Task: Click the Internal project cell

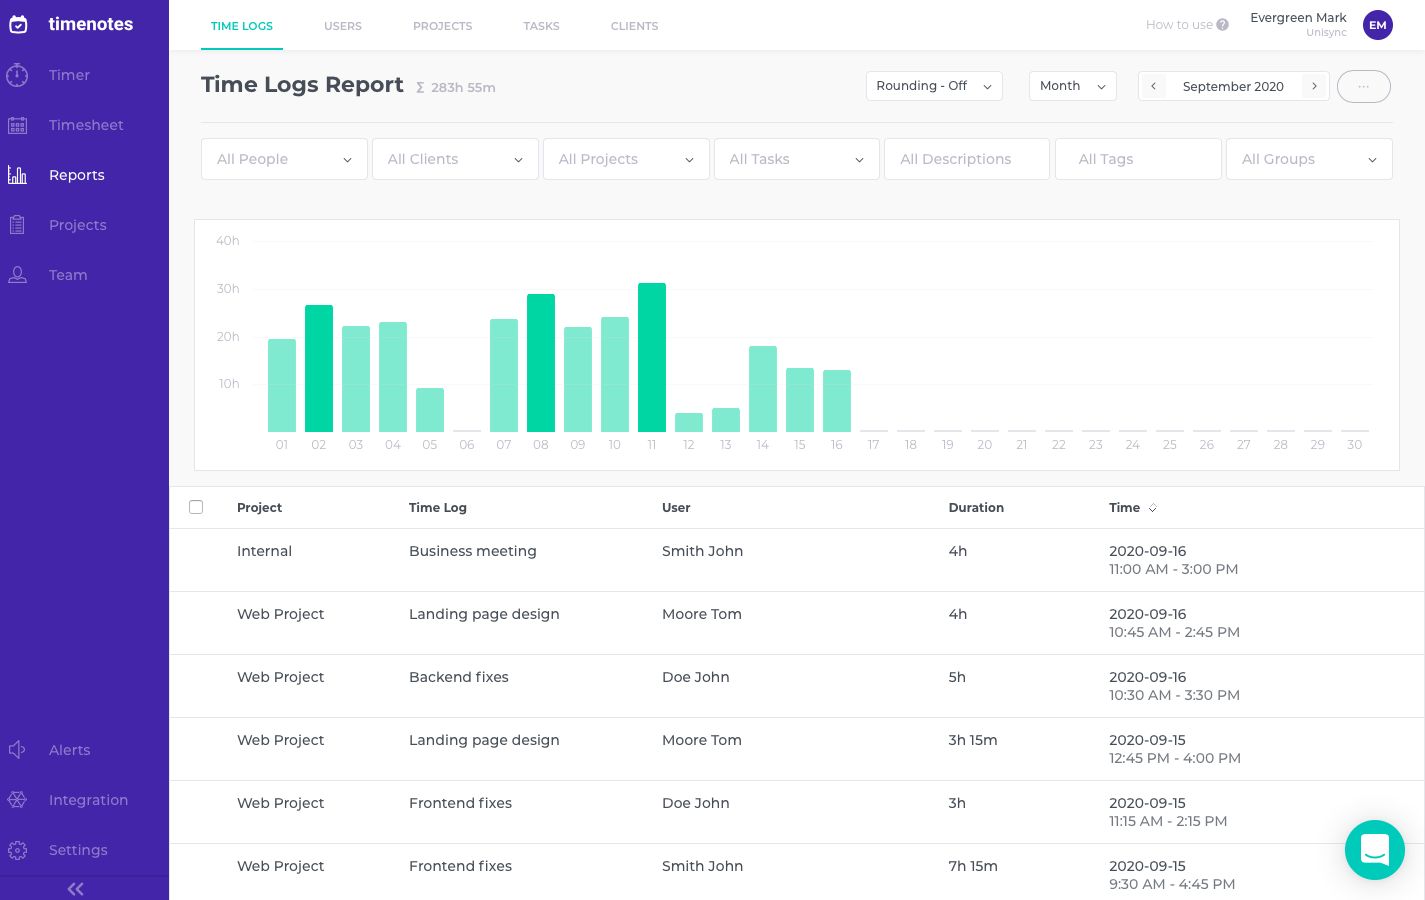Action: [264, 551]
